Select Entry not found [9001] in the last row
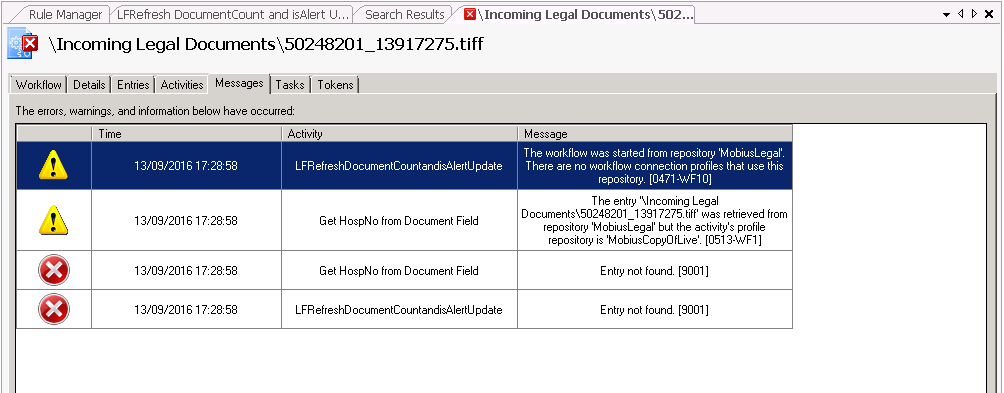1004x393 pixels. pos(655,310)
